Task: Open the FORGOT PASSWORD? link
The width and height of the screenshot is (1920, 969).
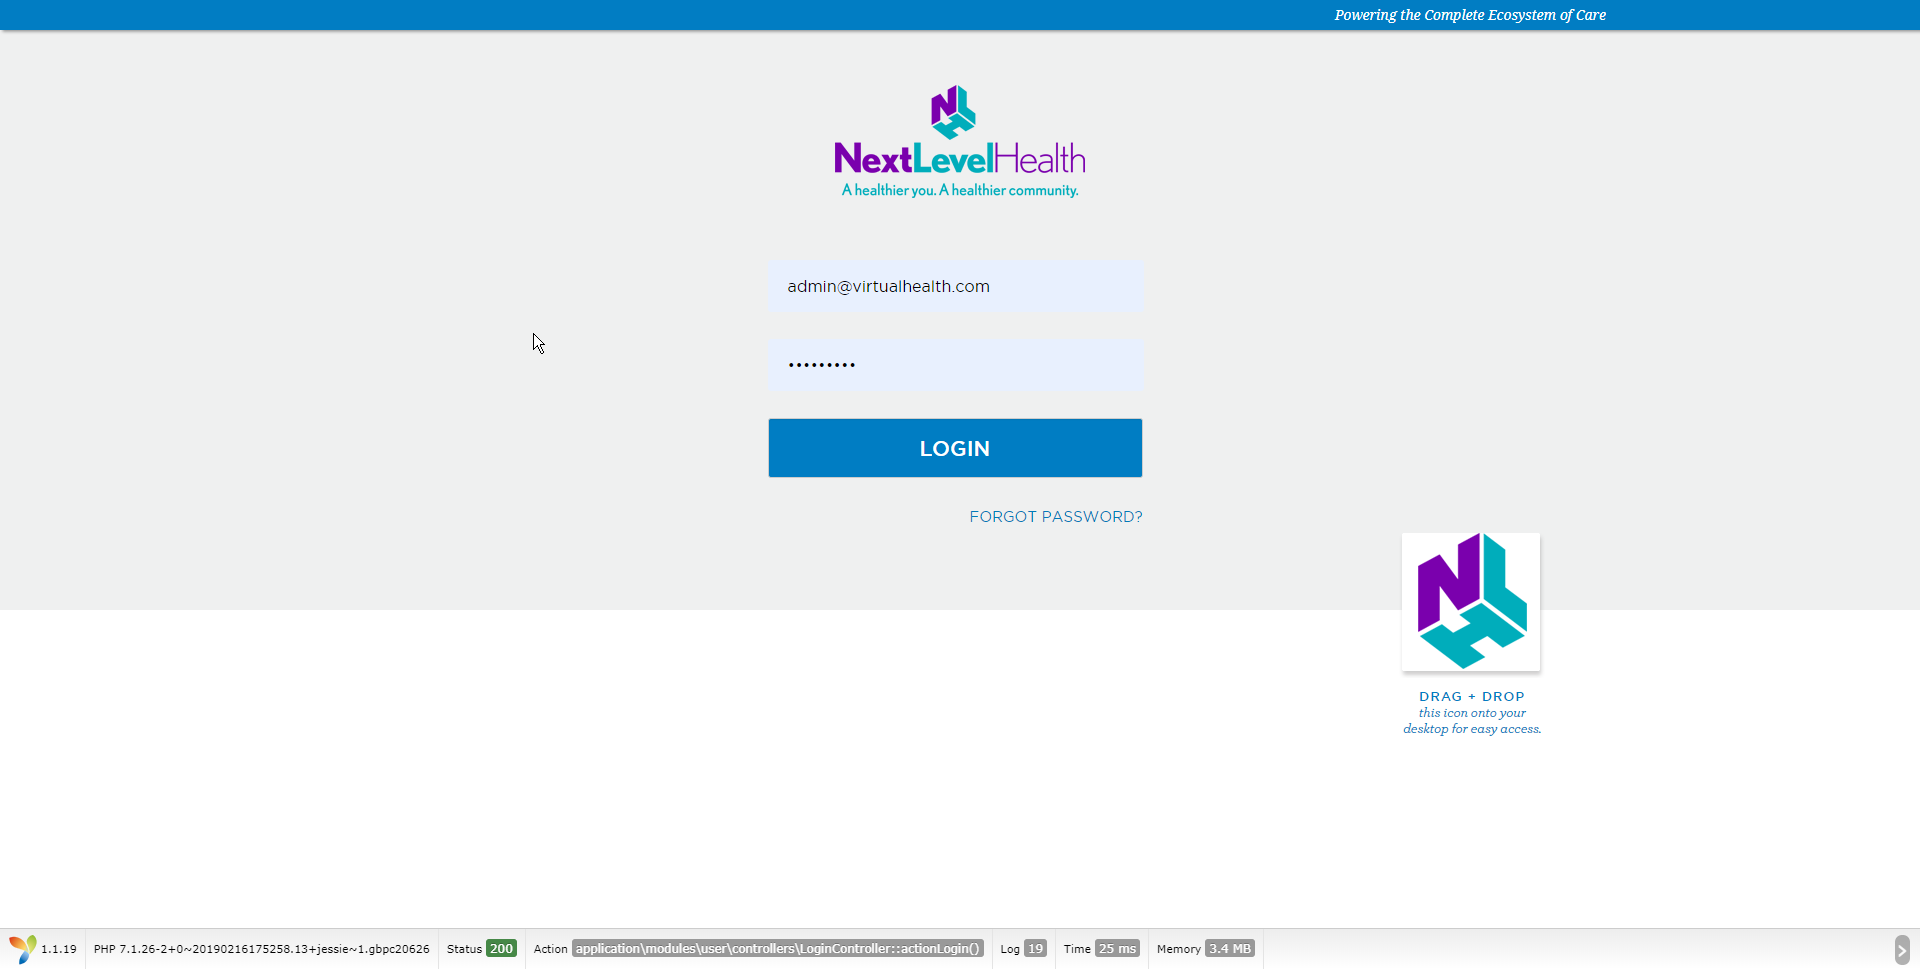Action: pyautogui.click(x=1055, y=517)
